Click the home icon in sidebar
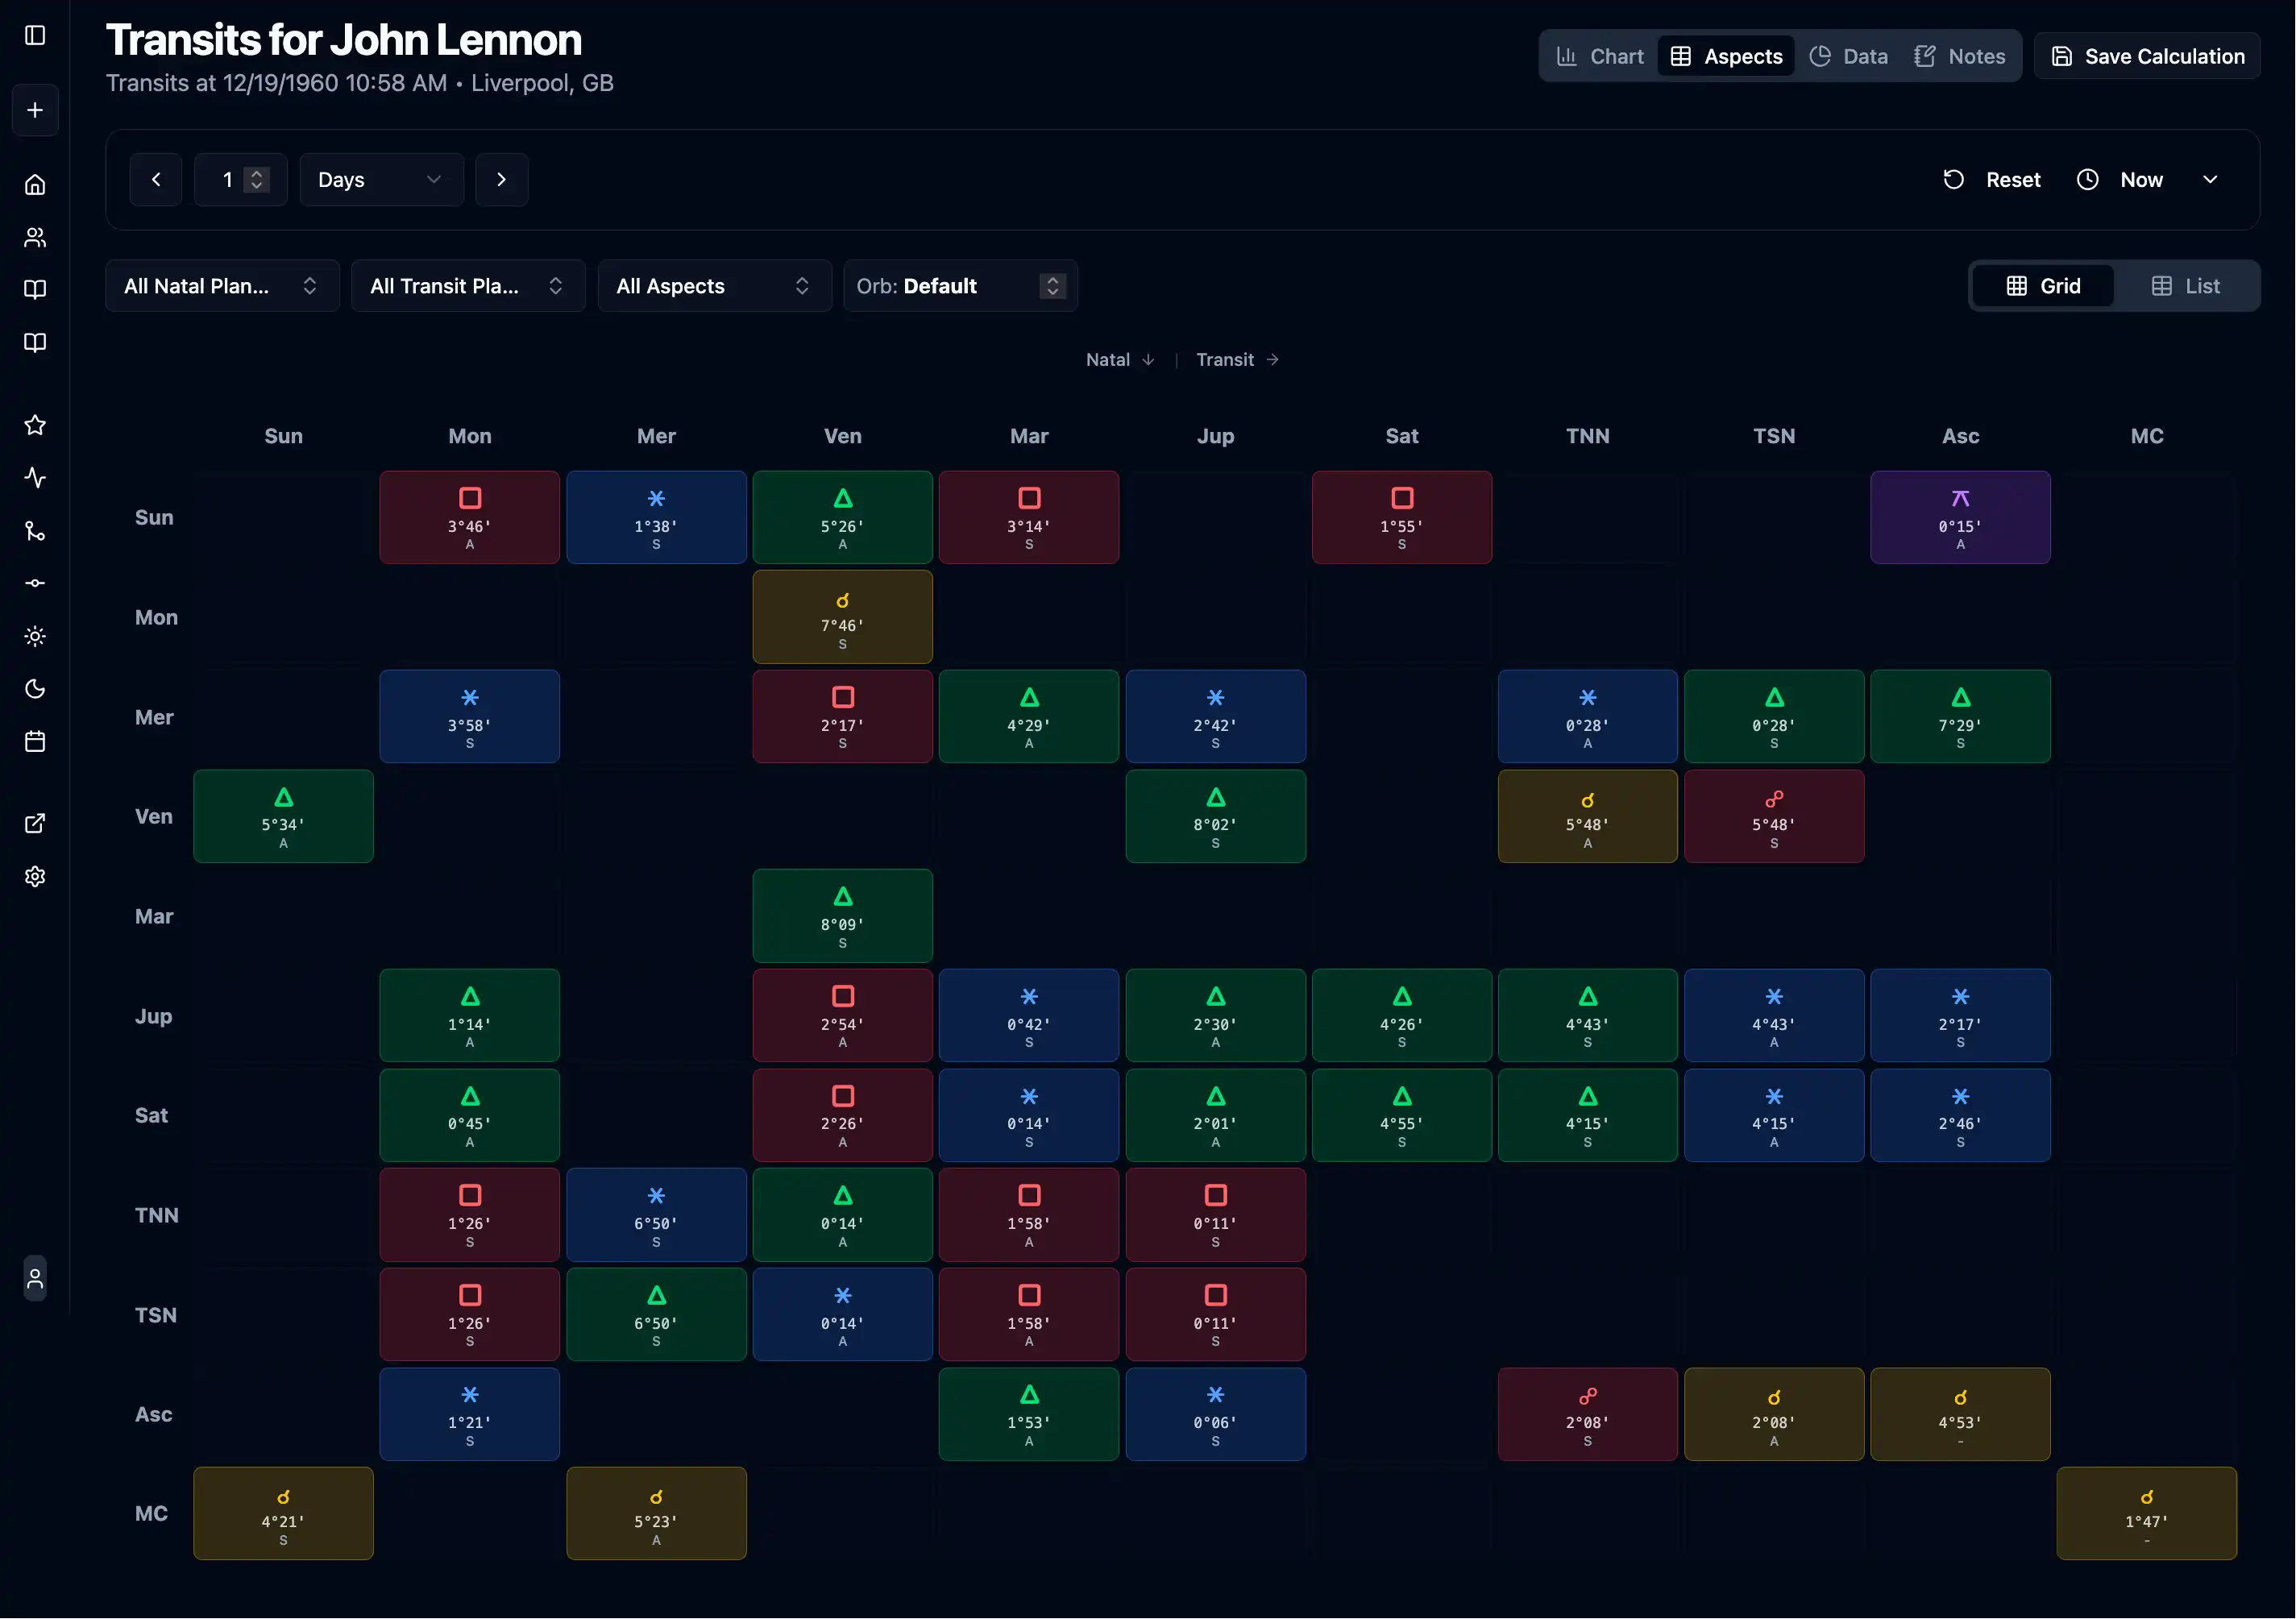The height and width of the screenshot is (1619, 2296). coord(35,185)
